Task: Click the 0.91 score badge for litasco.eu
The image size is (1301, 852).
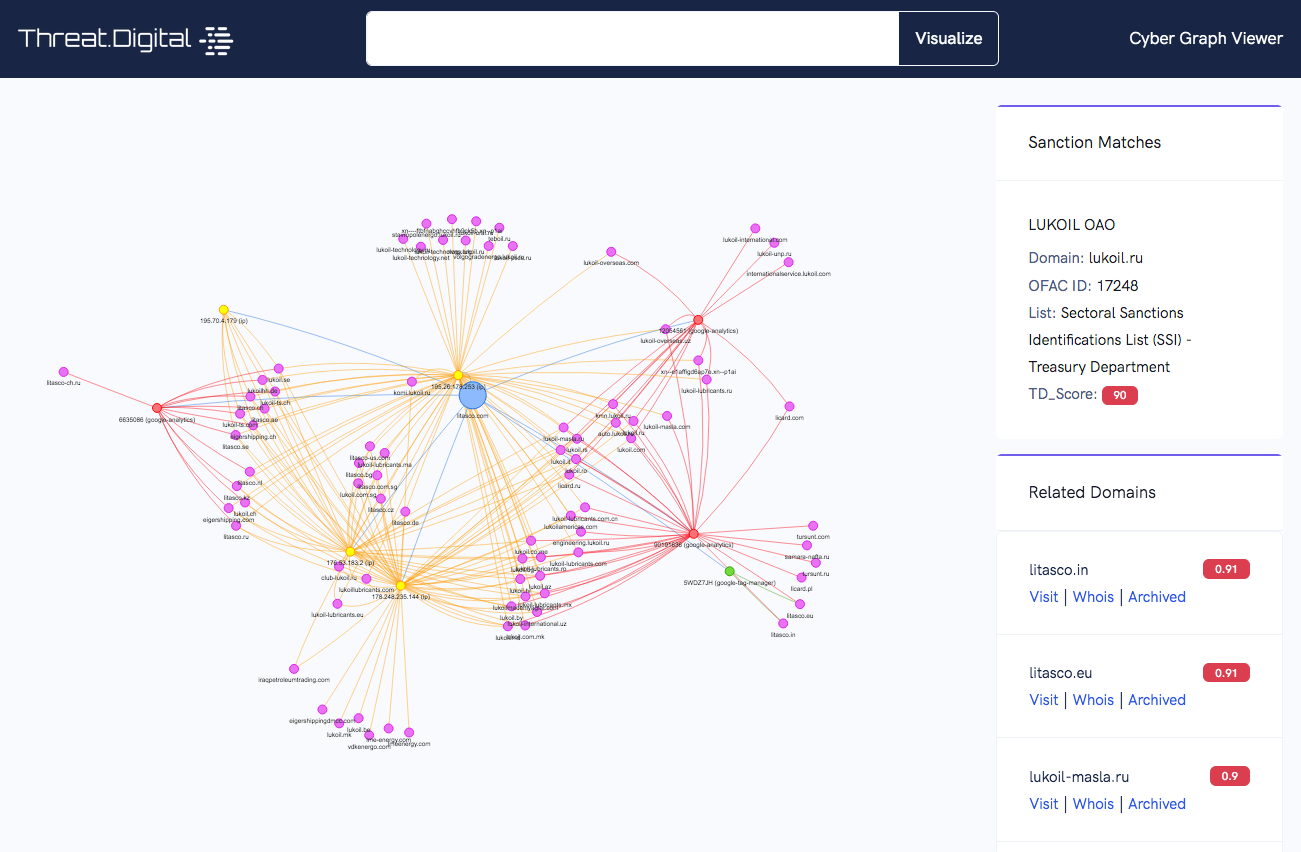Action: pos(1226,673)
